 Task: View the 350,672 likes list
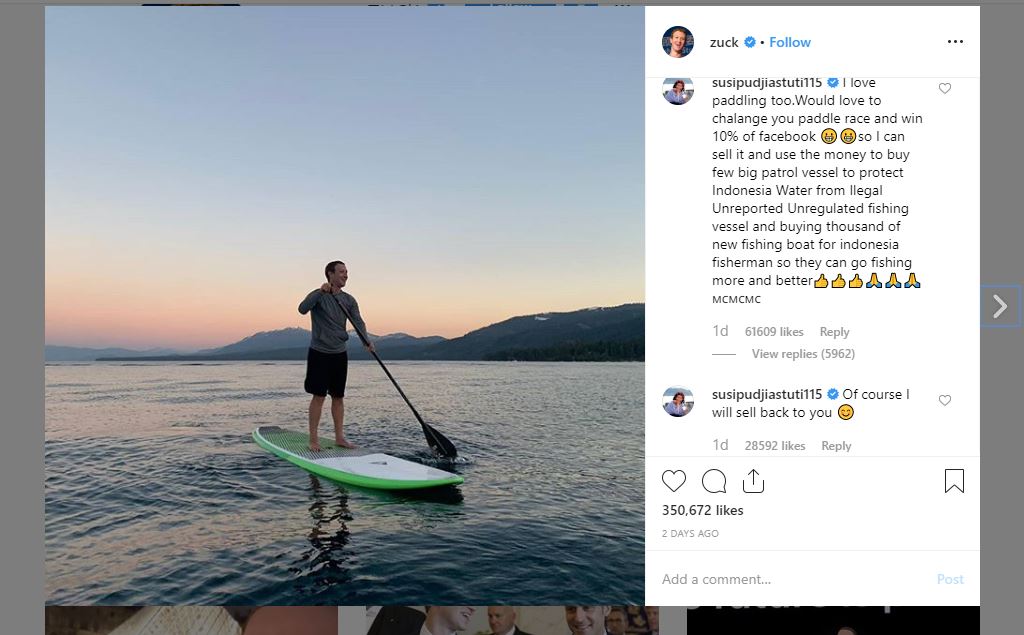(703, 510)
